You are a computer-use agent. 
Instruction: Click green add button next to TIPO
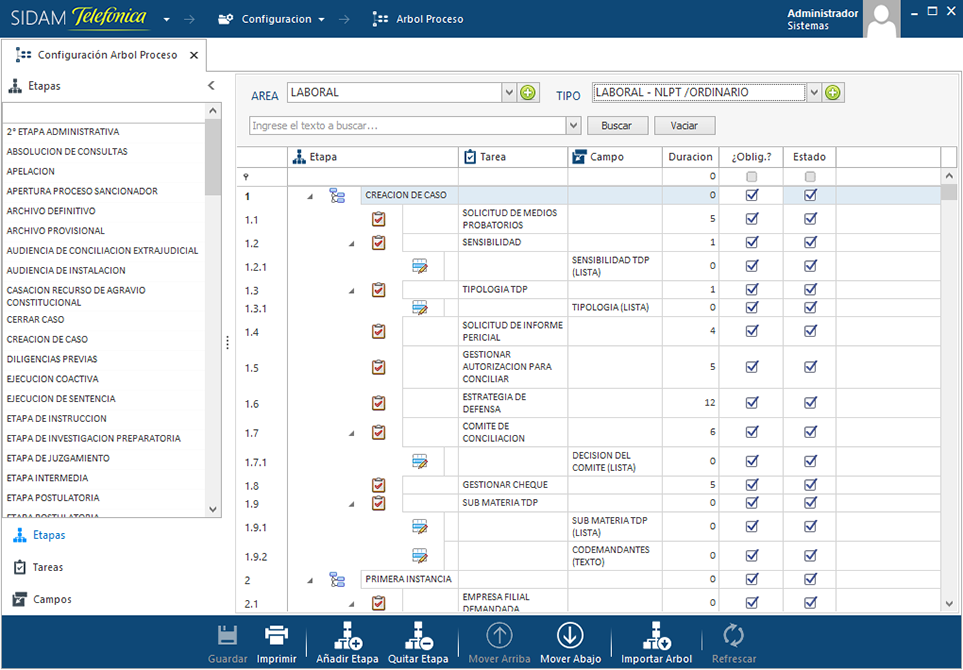point(832,93)
